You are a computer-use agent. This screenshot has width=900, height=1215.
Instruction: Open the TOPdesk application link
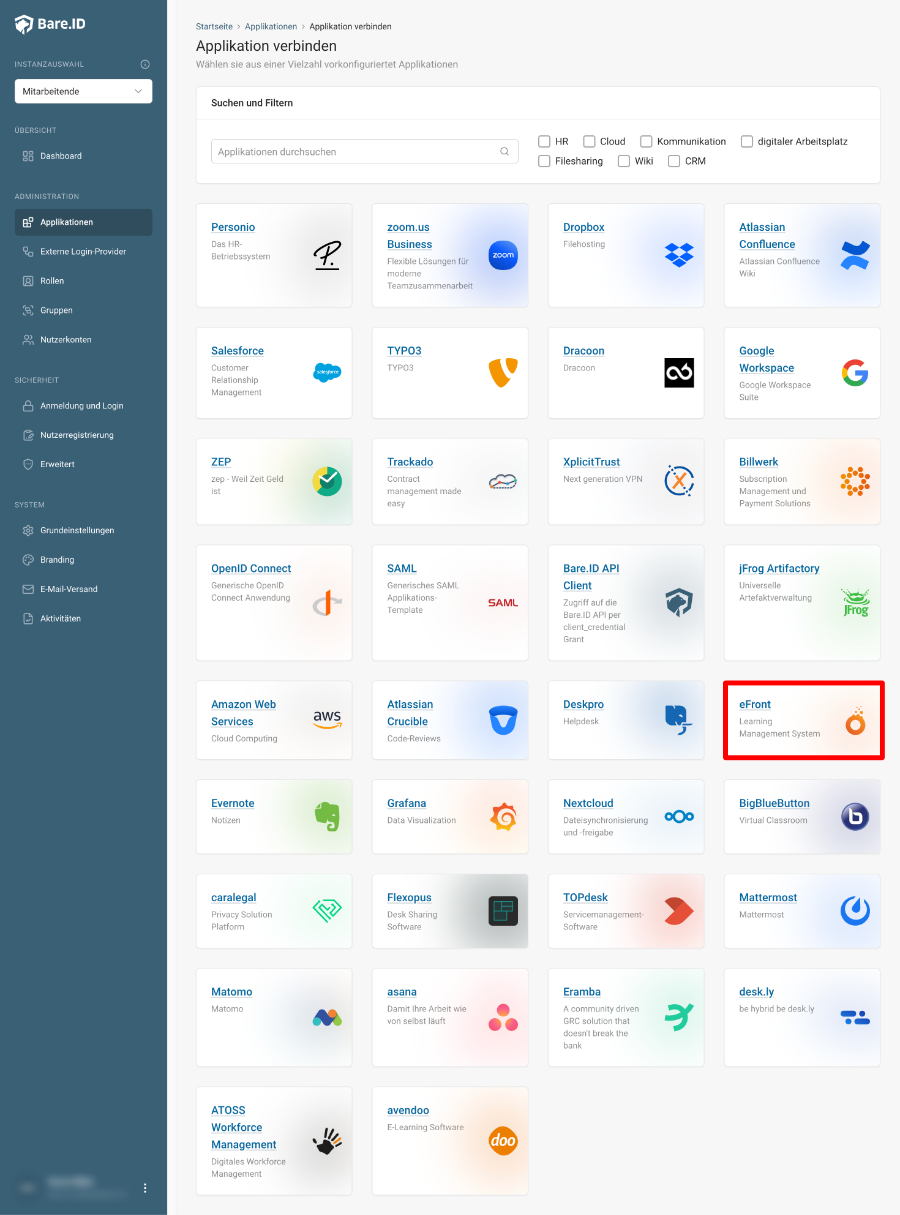click(585, 898)
